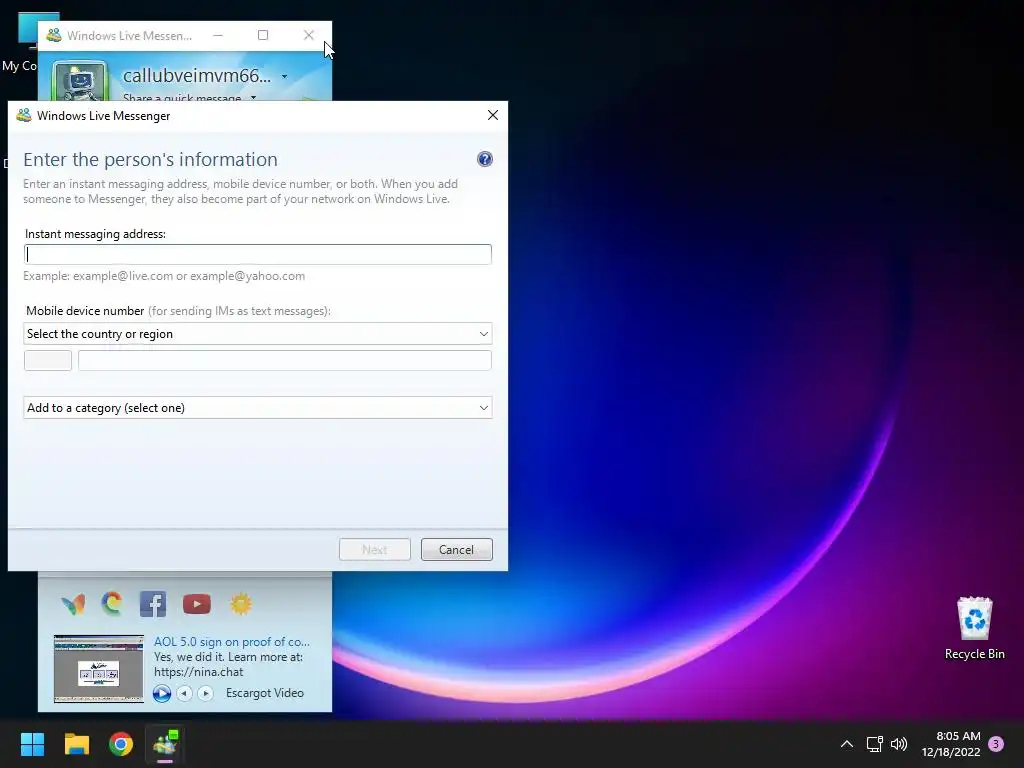Viewport: 1024px width, 768px height.
Task: Open the help icon in the dialog
Action: (x=485, y=159)
